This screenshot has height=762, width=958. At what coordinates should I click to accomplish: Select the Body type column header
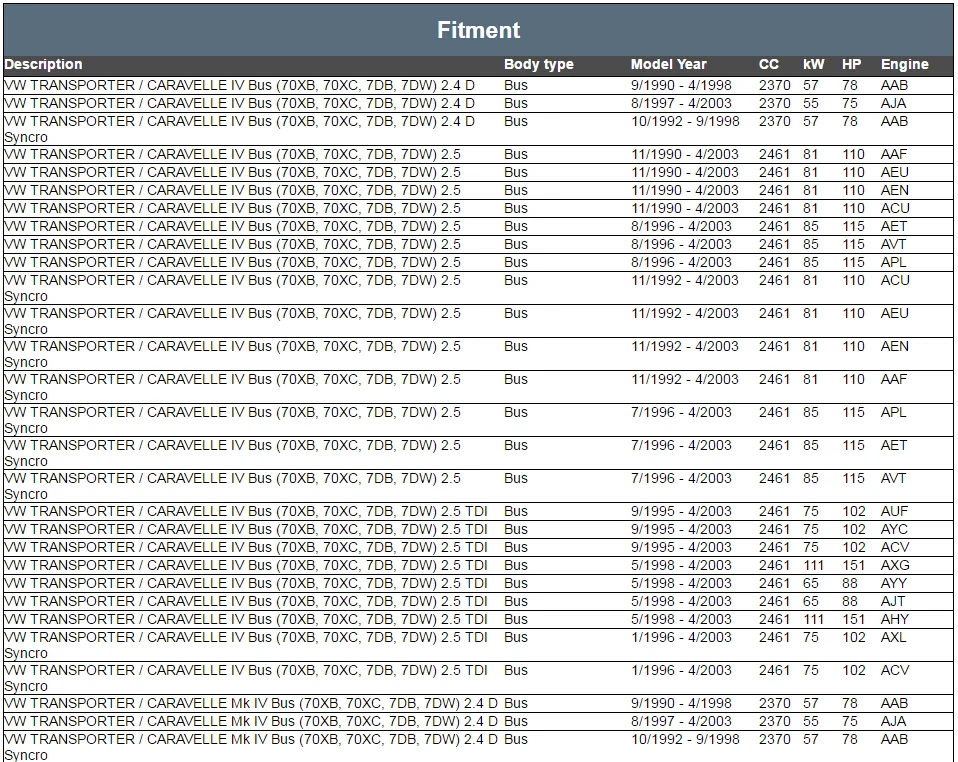tap(539, 64)
